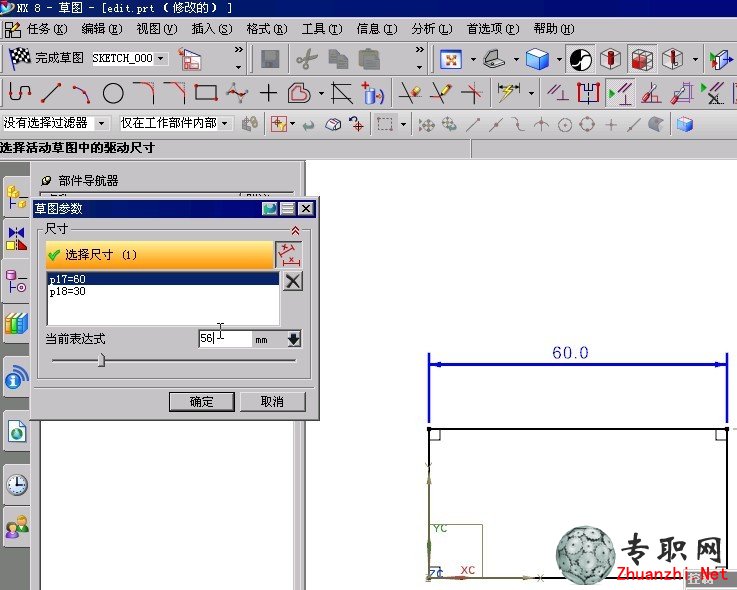737x590 pixels.
Task: Open the Part Navigator sidebar tab
Action: (x=16, y=281)
